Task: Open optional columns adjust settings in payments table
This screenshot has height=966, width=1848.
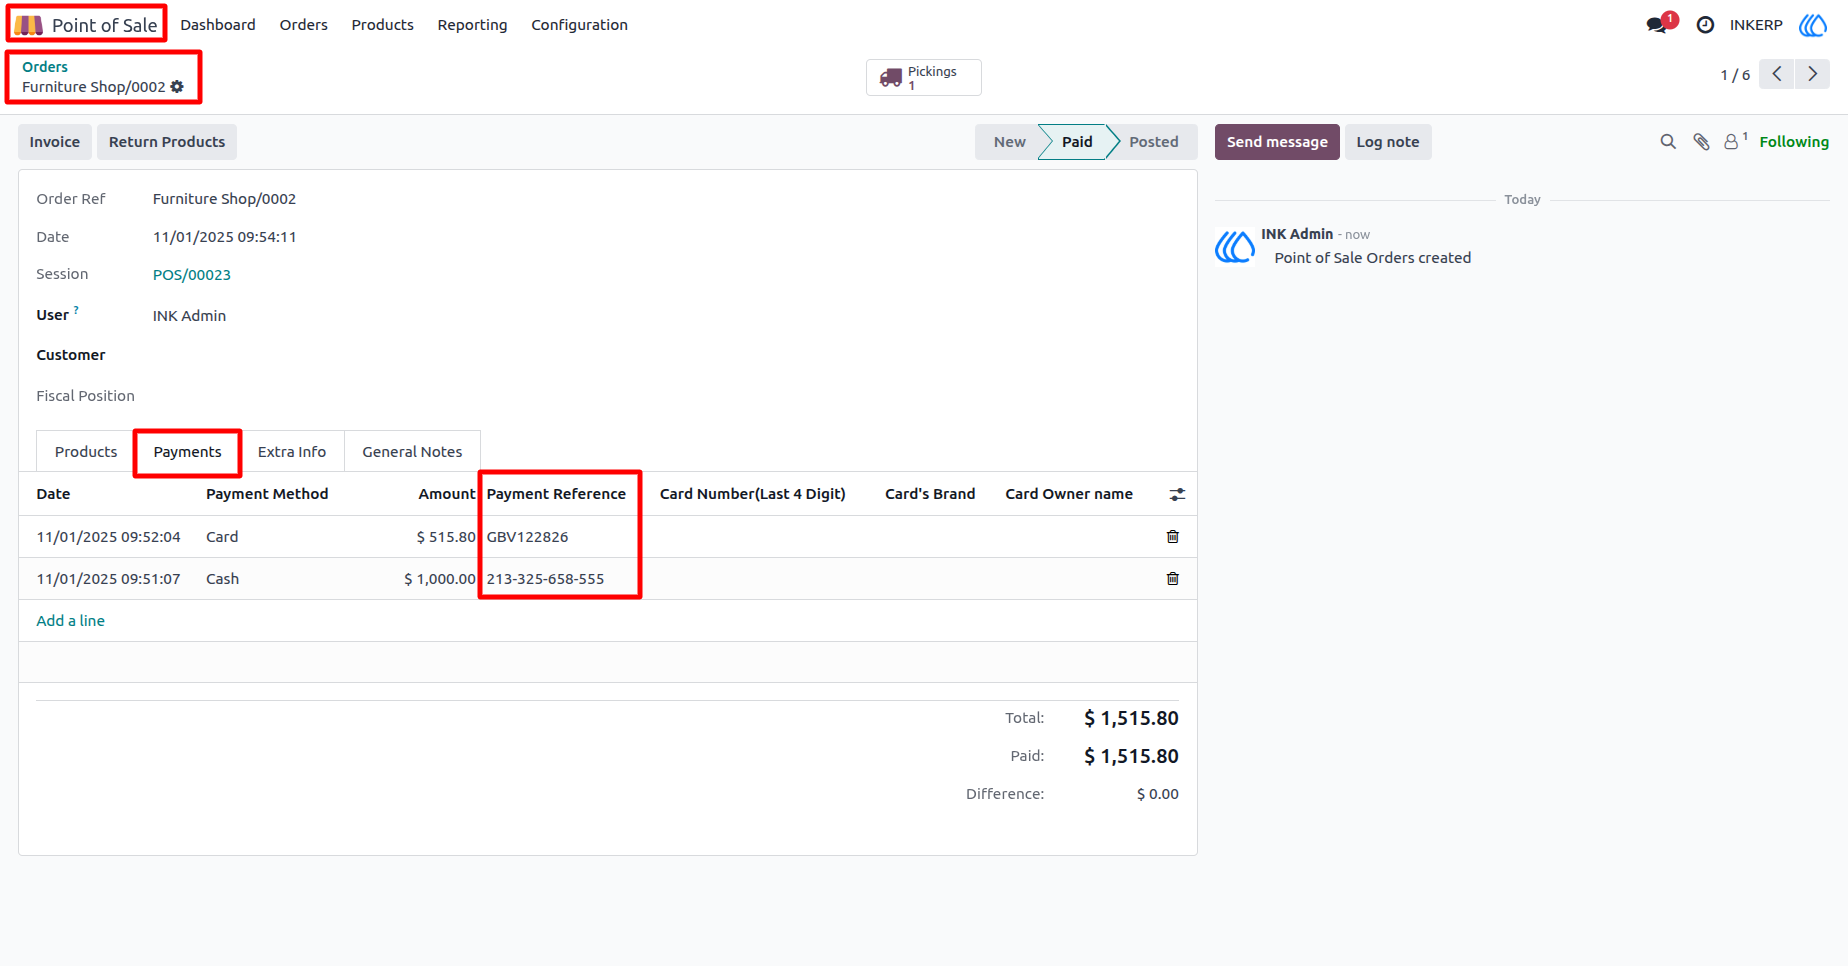Action: point(1177,494)
